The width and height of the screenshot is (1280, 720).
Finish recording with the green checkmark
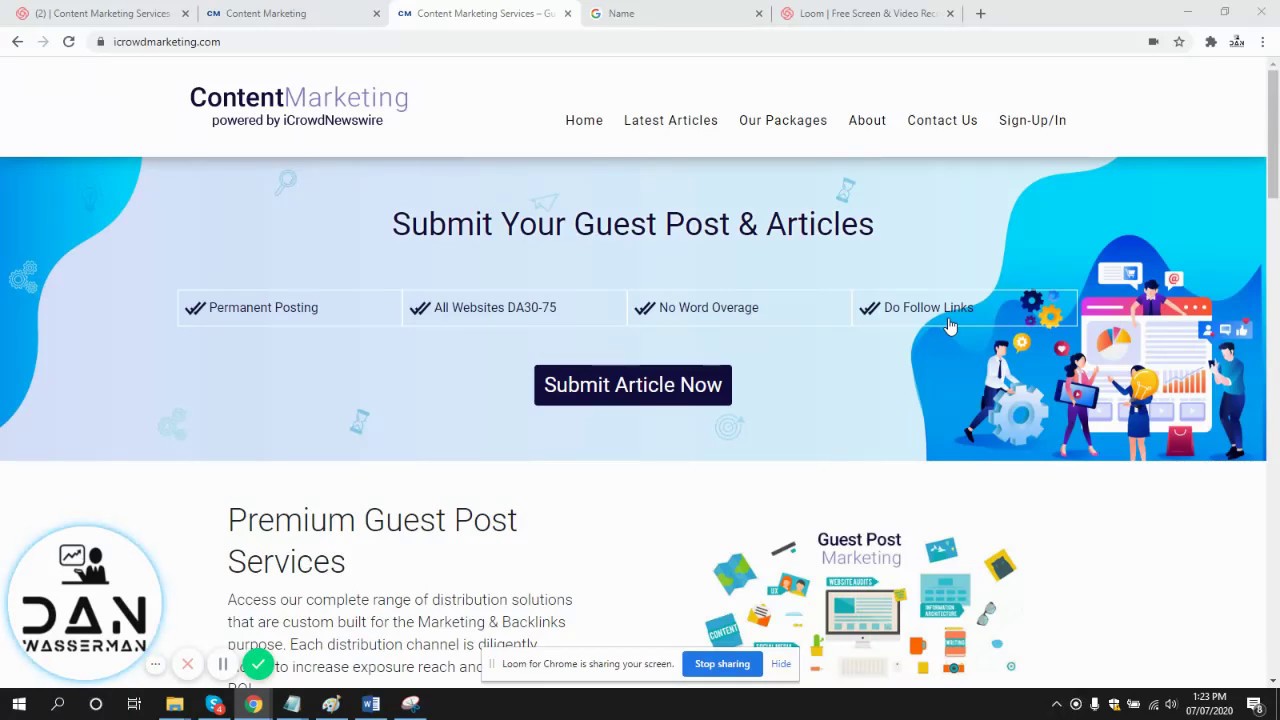tap(258, 664)
